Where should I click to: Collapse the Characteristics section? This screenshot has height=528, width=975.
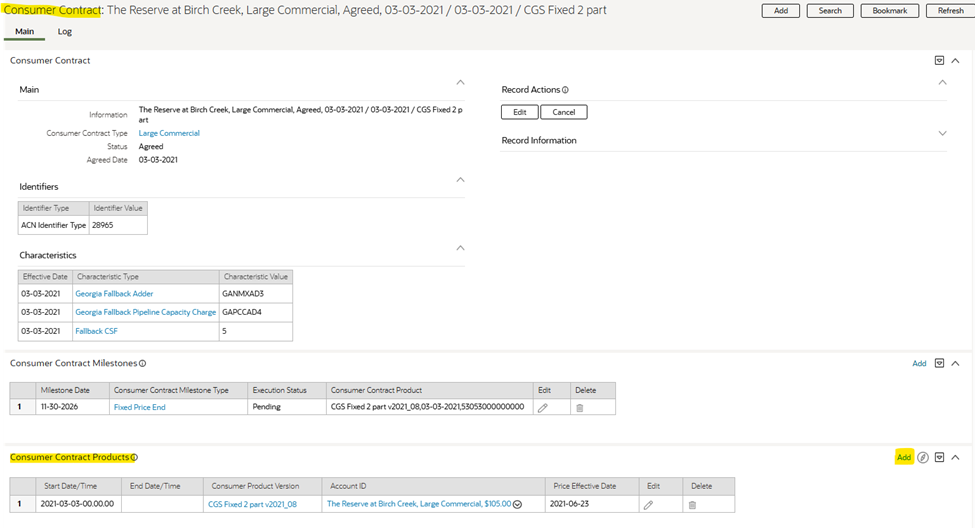[x=459, y=248]
